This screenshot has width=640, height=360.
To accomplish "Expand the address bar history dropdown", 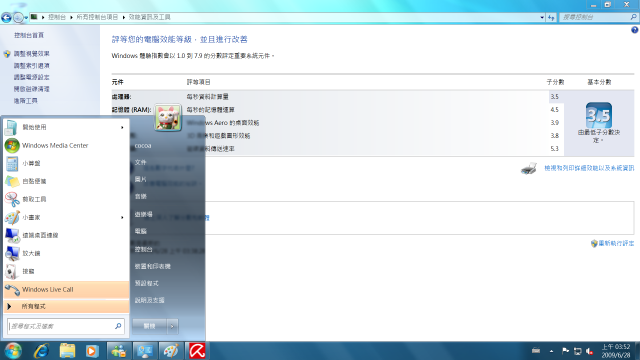I will coord(542,17).
